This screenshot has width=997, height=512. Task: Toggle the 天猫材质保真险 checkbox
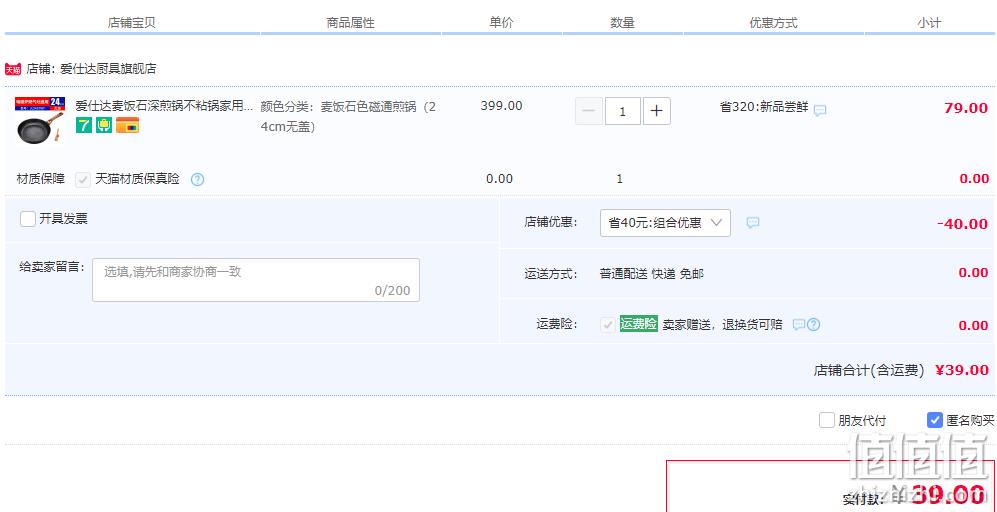(x=83, y=179)
